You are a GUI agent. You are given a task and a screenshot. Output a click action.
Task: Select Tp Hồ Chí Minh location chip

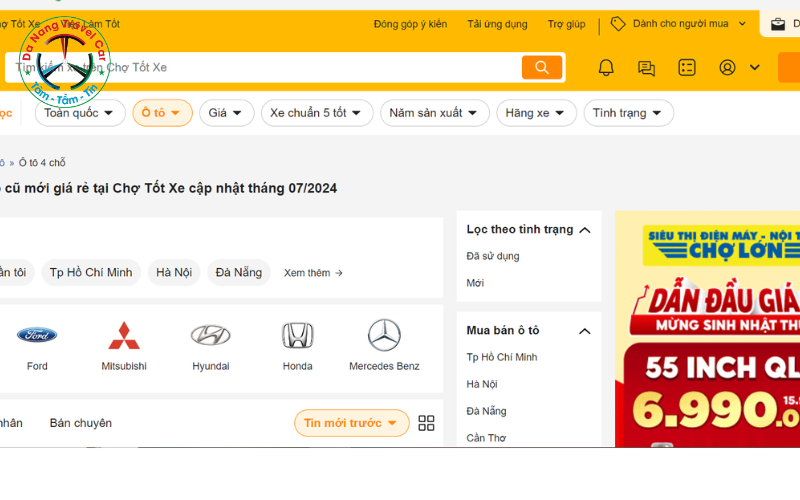[91, 272]
